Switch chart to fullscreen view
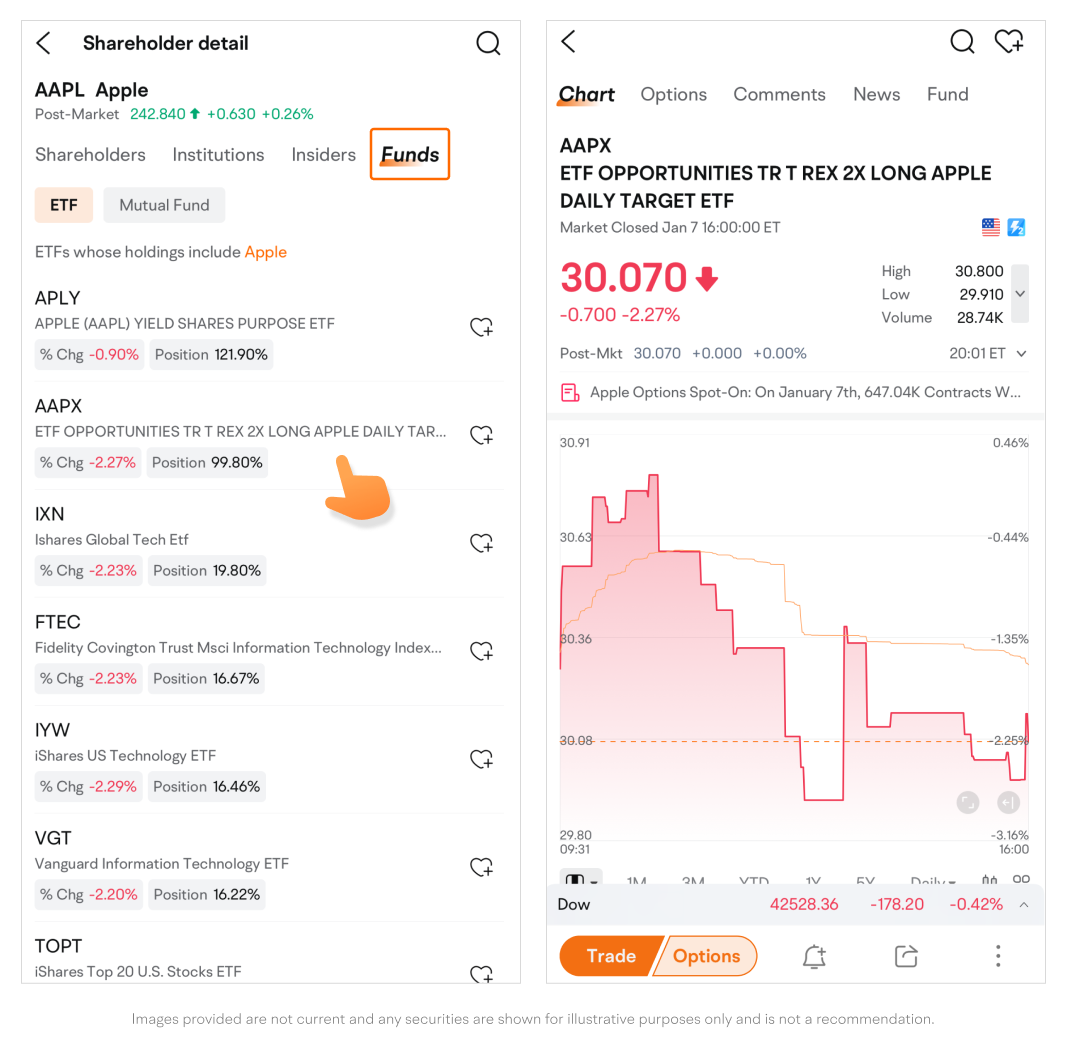This screenshot has width=1067, height=1049. pyautogui.click(x=967, y=801)
